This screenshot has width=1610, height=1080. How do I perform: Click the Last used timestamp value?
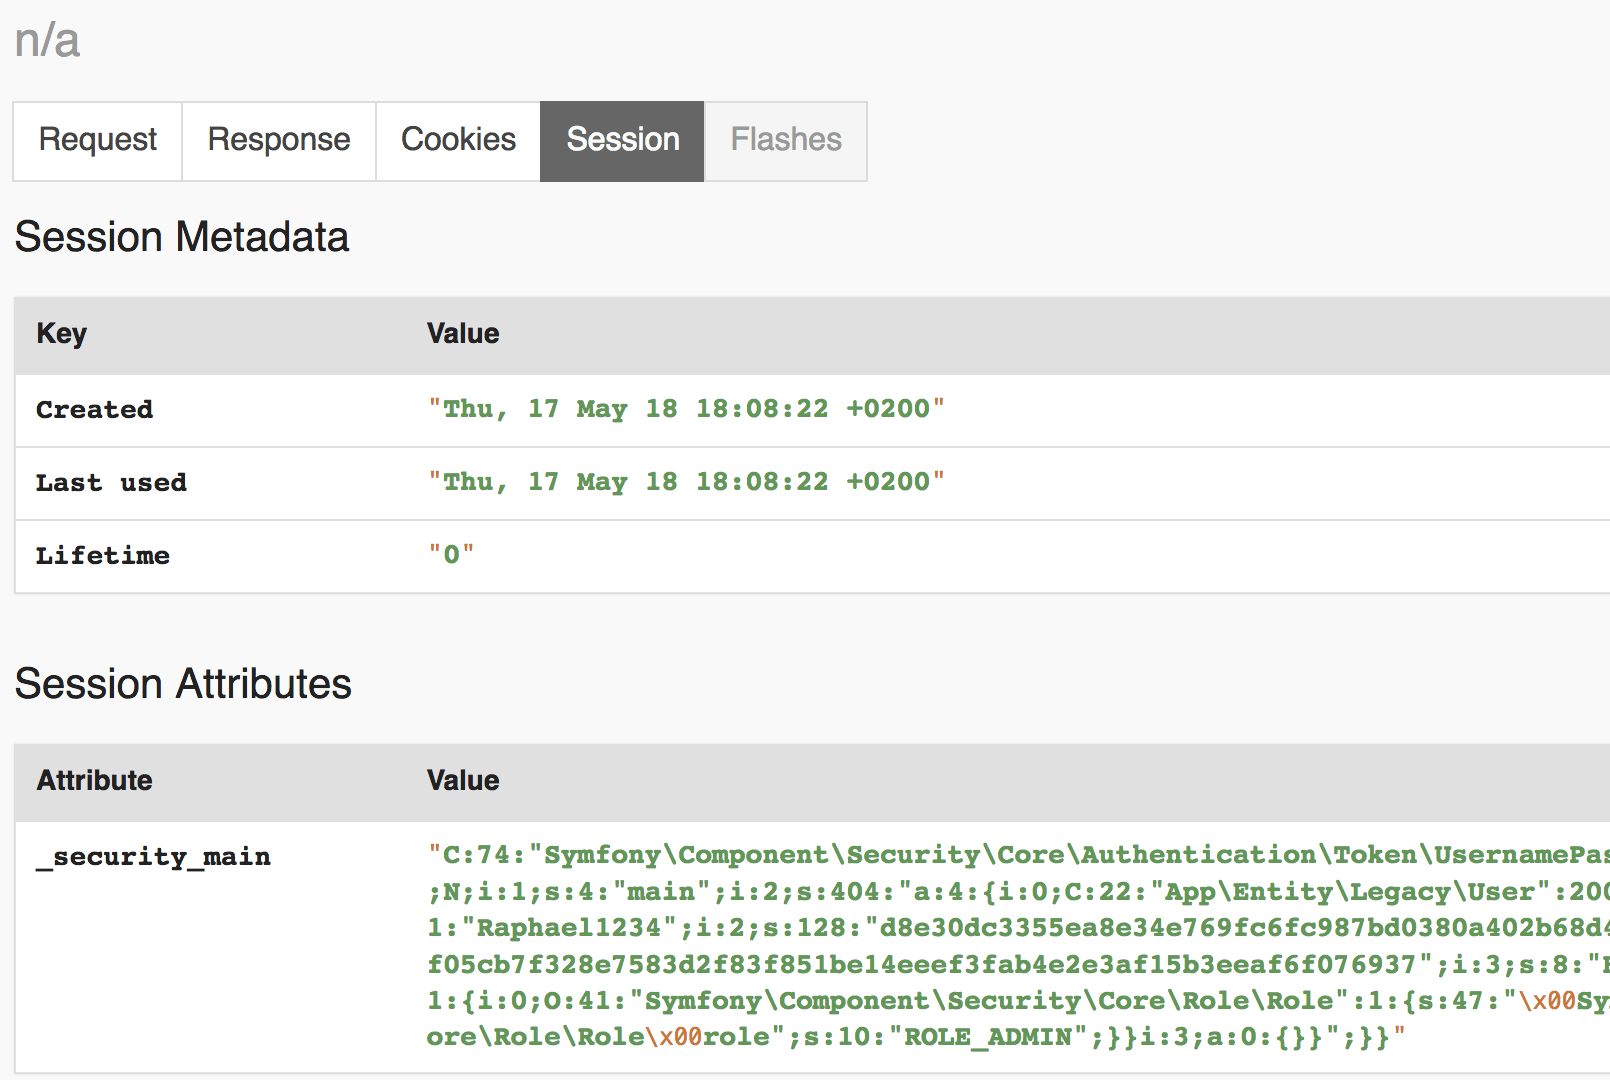tap(686, 482)
